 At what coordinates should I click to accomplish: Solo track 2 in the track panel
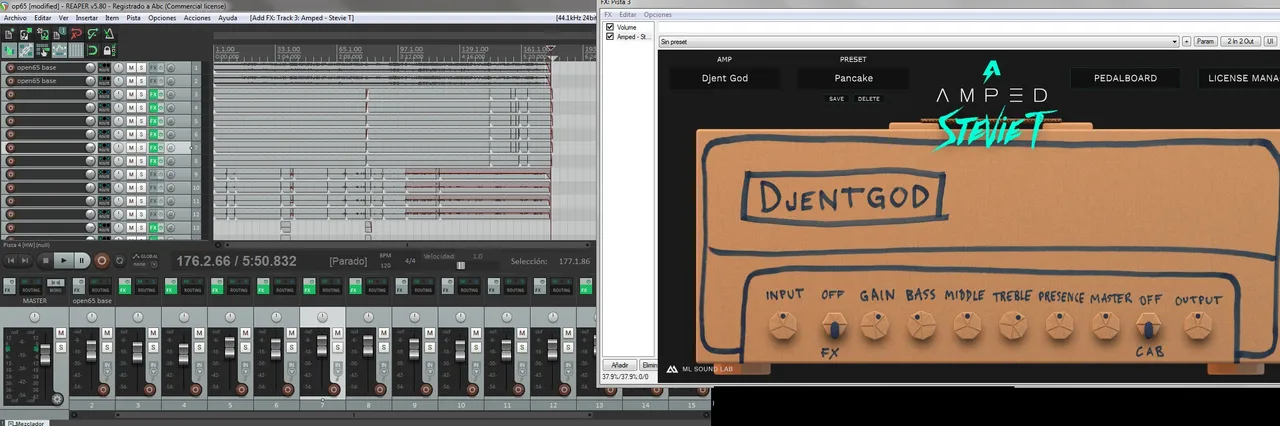[142, 81]
